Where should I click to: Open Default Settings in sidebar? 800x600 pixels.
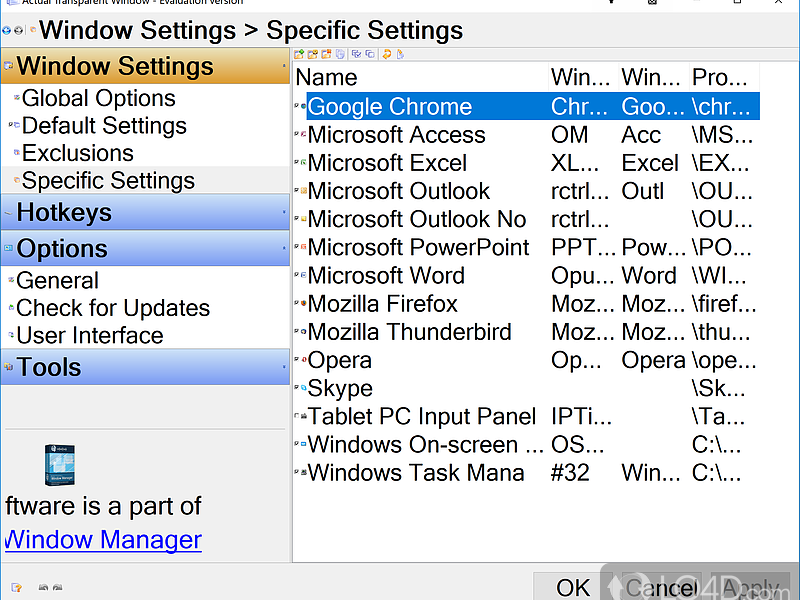[x=104, y=126]
